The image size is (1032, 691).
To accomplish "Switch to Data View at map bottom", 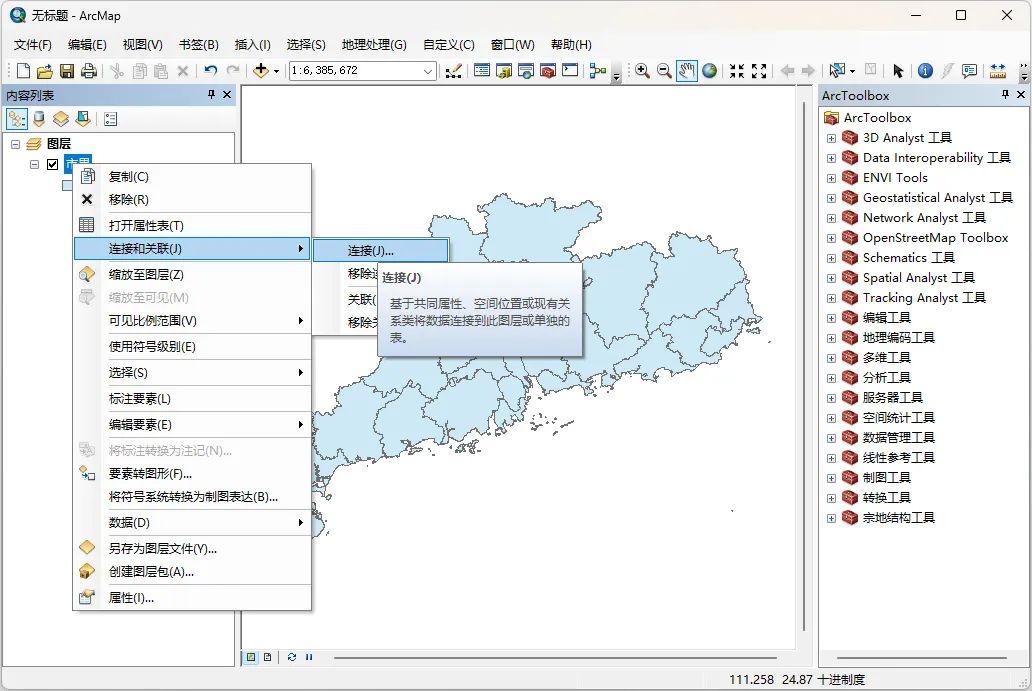I will pos(251,657).
